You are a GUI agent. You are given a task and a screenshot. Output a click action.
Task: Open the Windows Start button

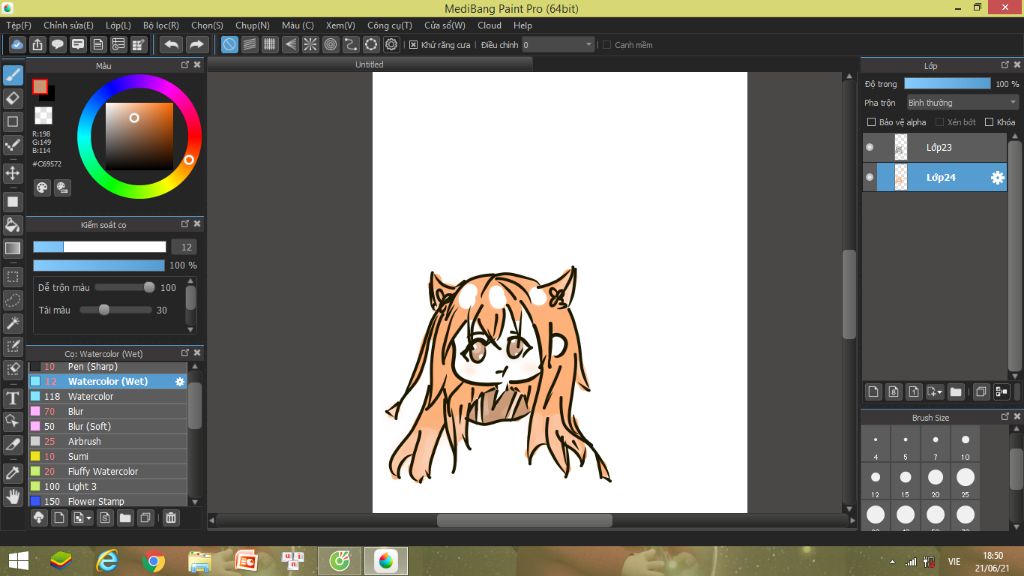[x=18, y=561]
